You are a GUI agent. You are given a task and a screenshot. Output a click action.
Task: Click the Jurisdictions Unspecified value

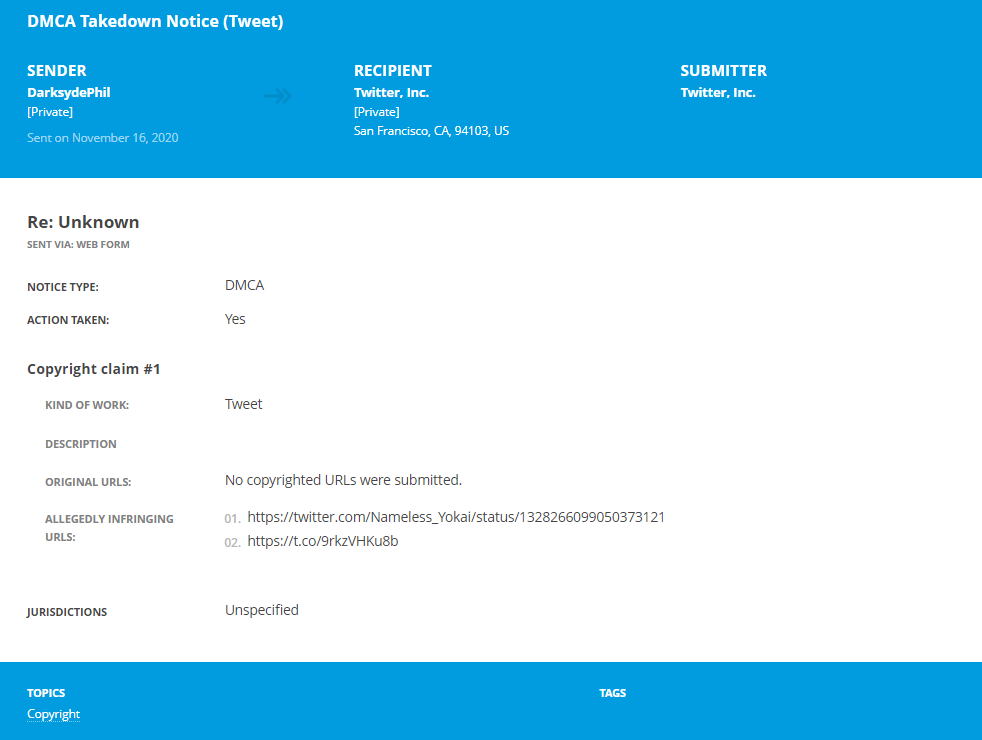pyautogui.click(x=262, y=610)
